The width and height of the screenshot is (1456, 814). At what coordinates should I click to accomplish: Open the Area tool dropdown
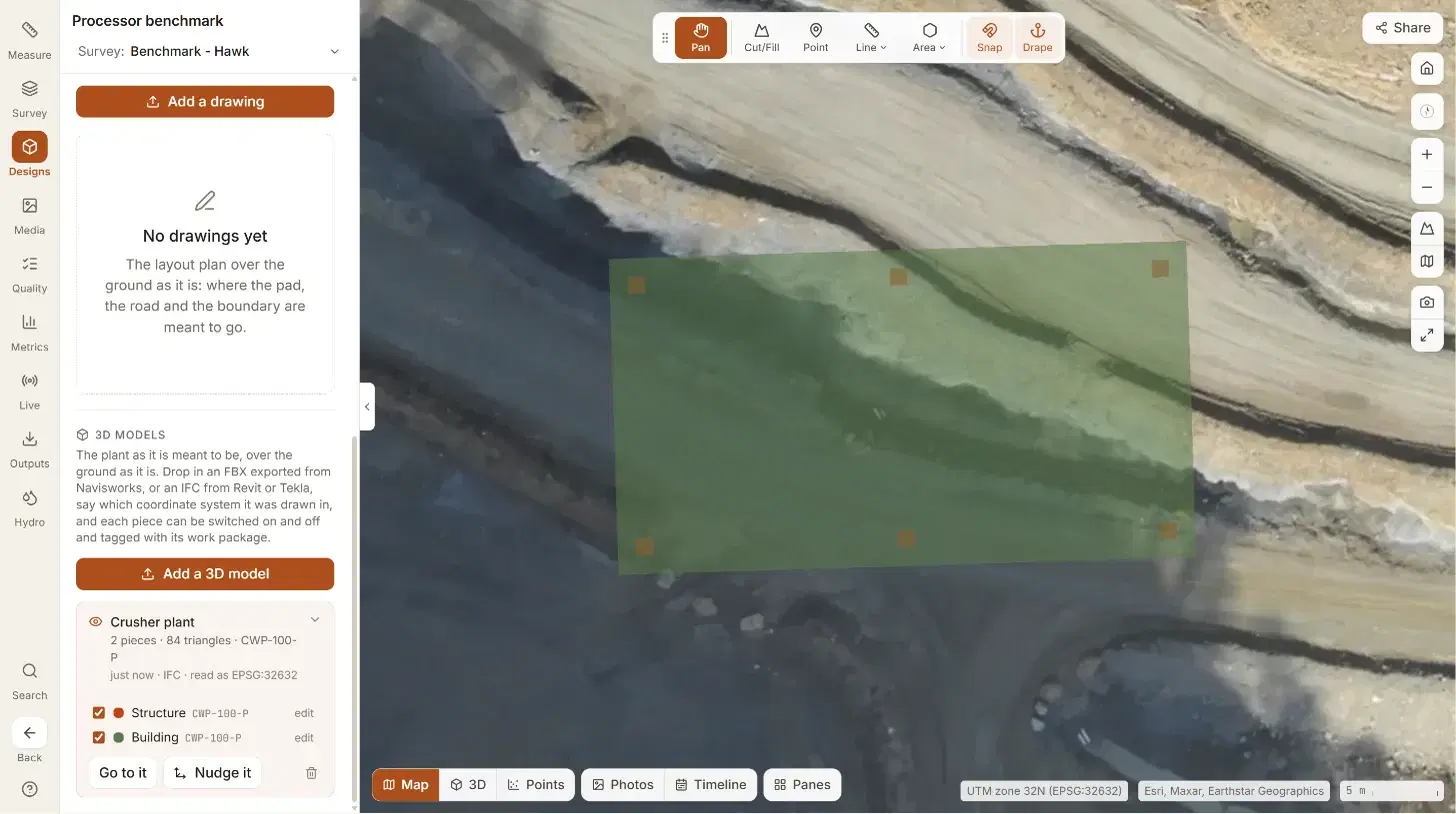(x=929, y=38)
